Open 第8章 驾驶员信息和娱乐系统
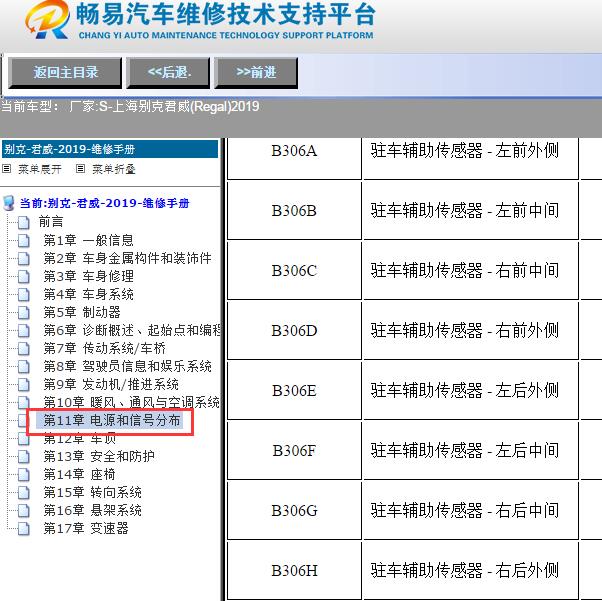Screen dimensions: 602x601 [x=127, y=366]
